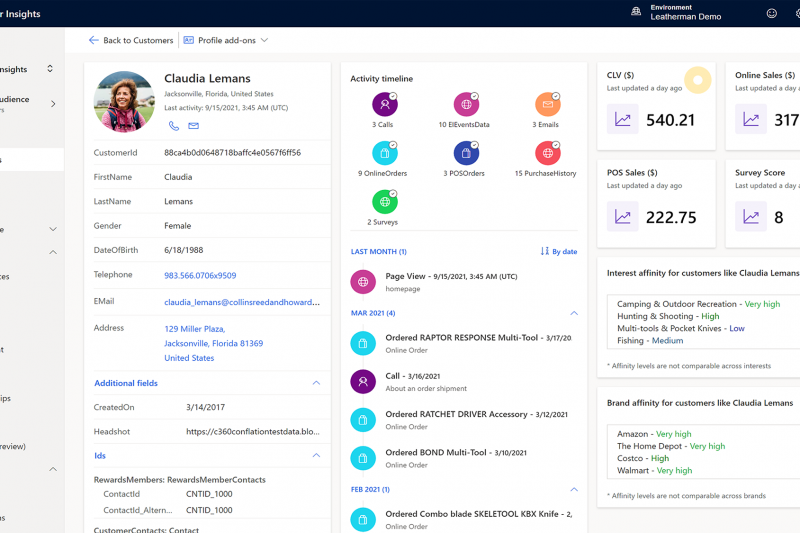
Task: Click Camping & Outdoor Recreation affinity row
Action: pos(698,304)
